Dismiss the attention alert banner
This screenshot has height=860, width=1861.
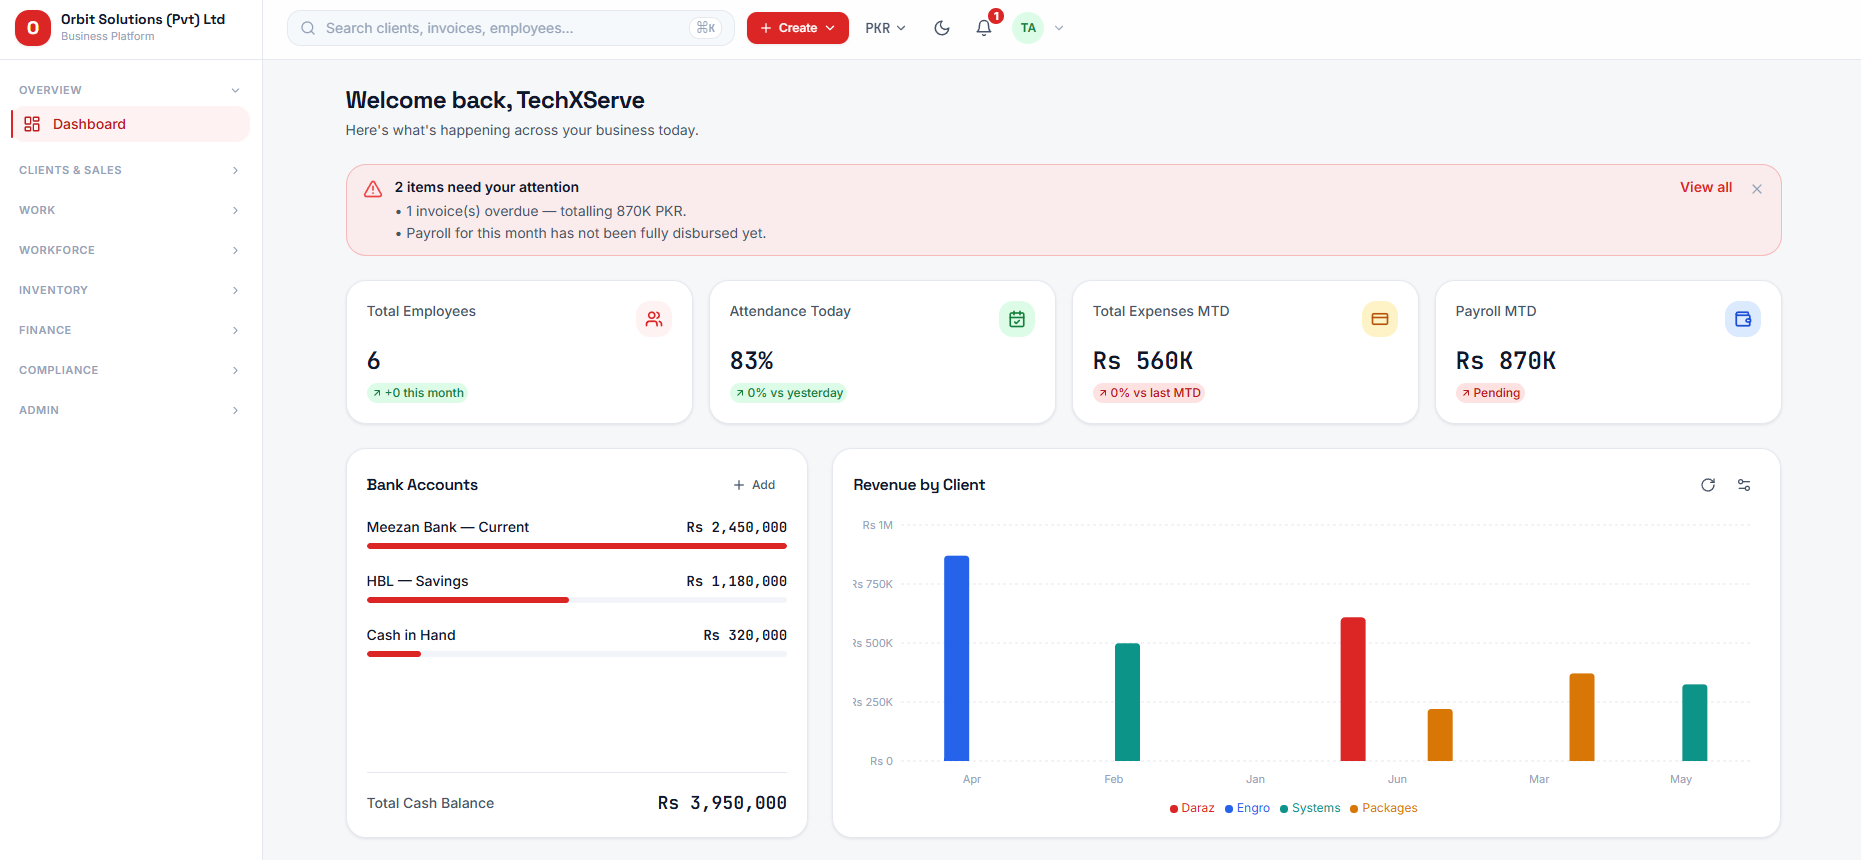pyautogui.click(x=1757, y=189)
